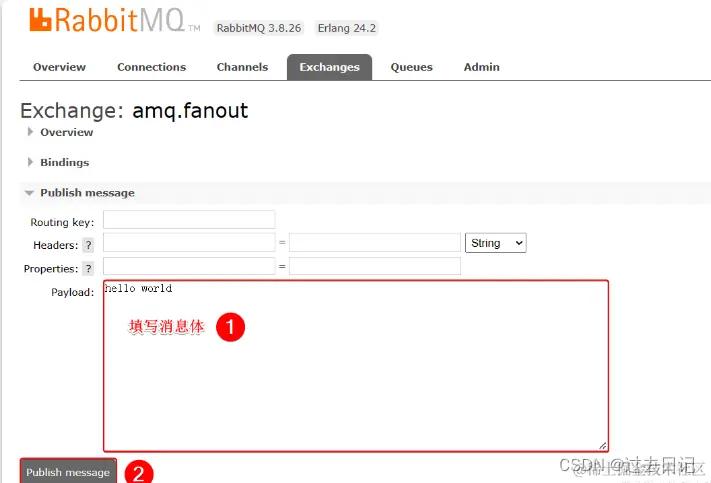Click the Routing key label
Viewport: 711px width, 483px height.
click(62, 222)
